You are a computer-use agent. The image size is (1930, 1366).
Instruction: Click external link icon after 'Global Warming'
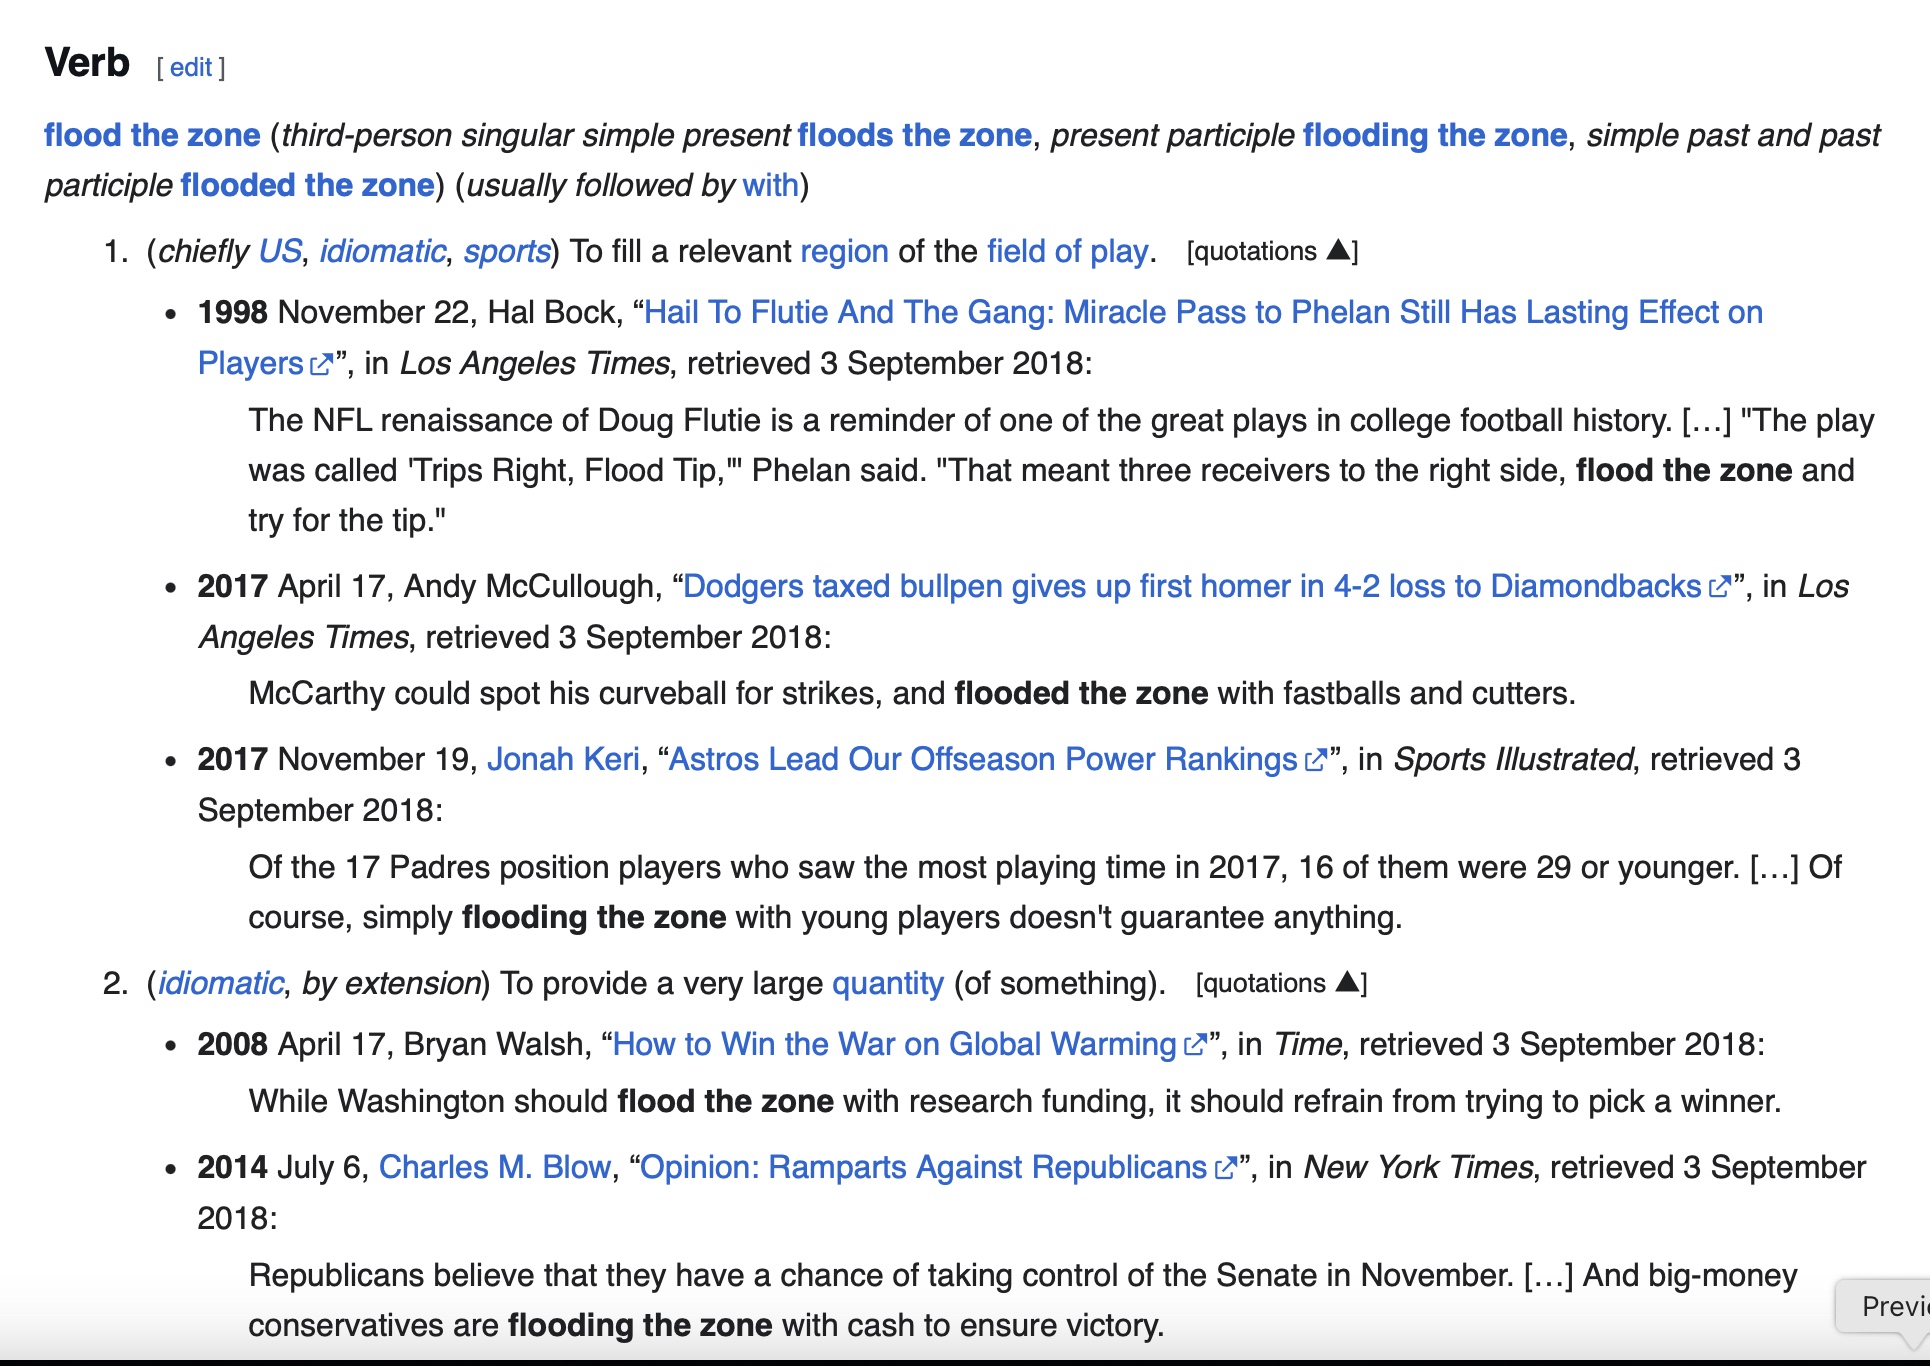pyautogui.click(x=1194, y=1046)
